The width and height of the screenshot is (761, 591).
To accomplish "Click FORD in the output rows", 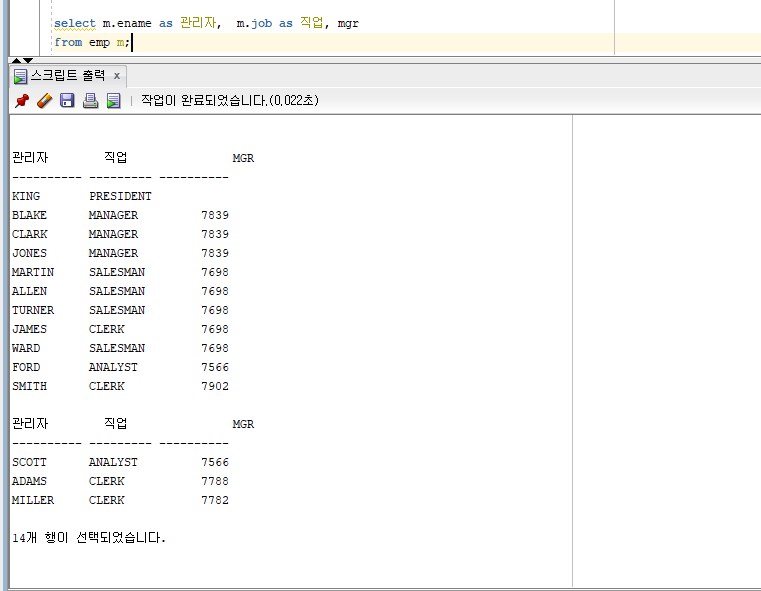I will coord(26,367).
